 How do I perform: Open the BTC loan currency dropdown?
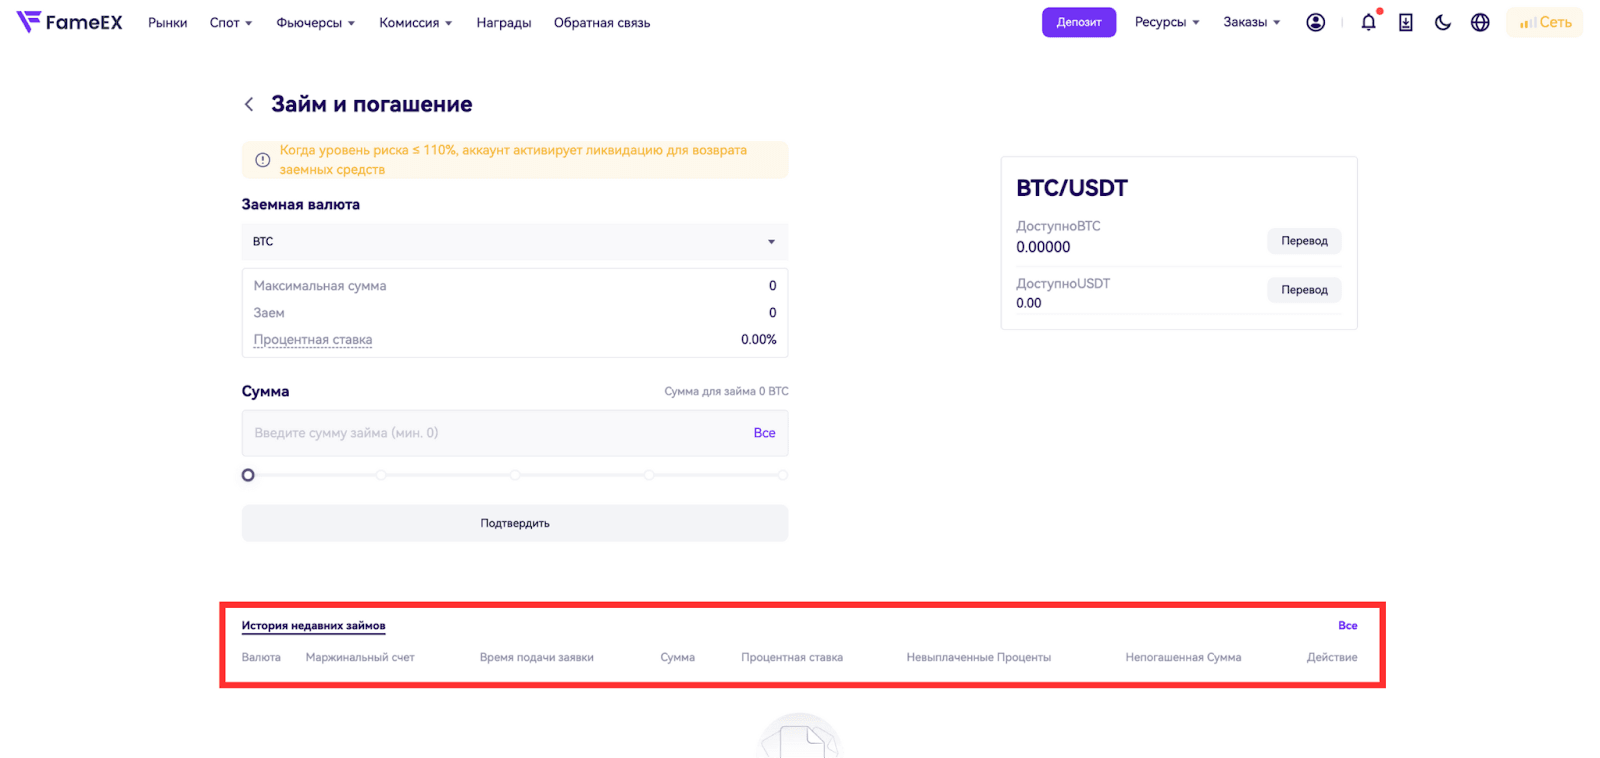514,242
